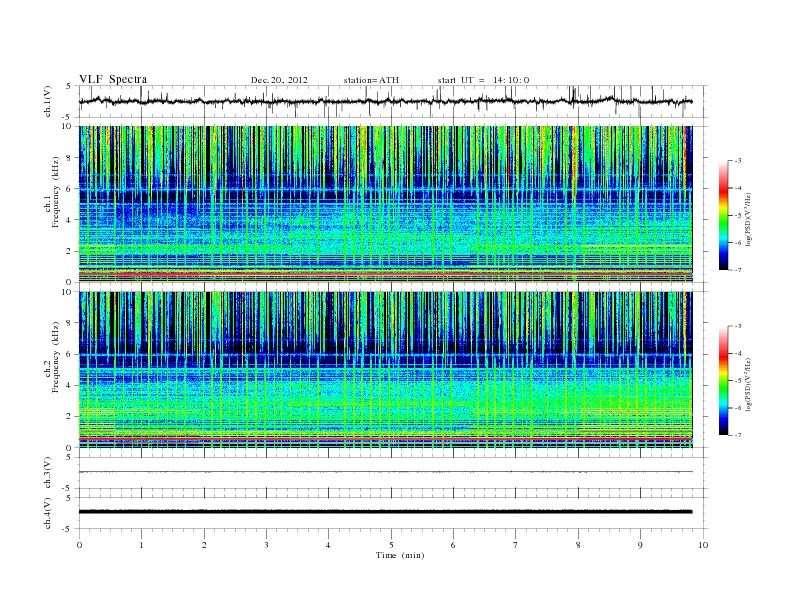Screen dimensions: 792x612
Task: Click the ch.3 flat waveform line
Action: point(385,472)
